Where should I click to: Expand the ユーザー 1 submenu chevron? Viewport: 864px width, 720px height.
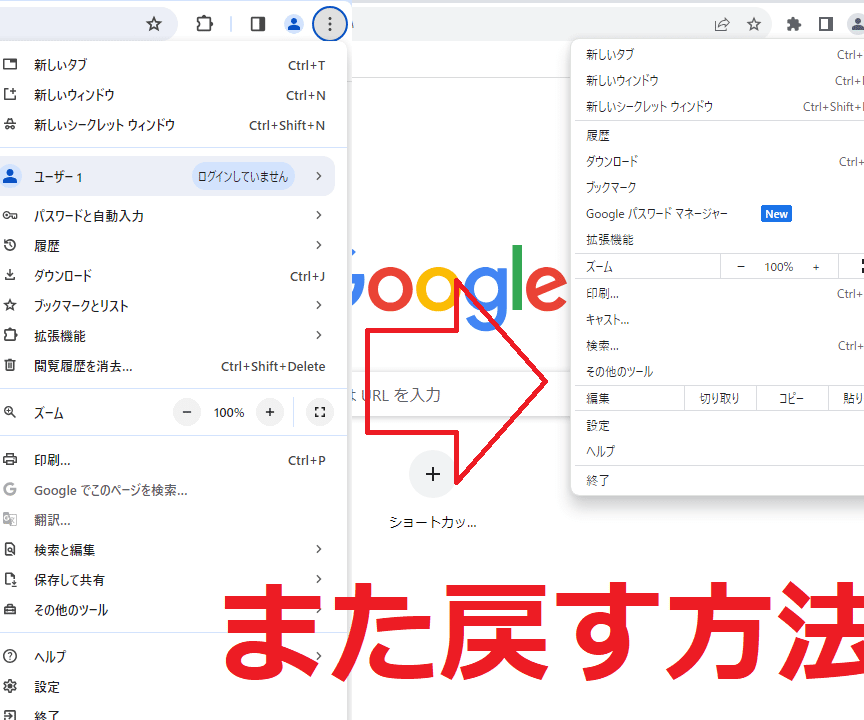point(318,176)
